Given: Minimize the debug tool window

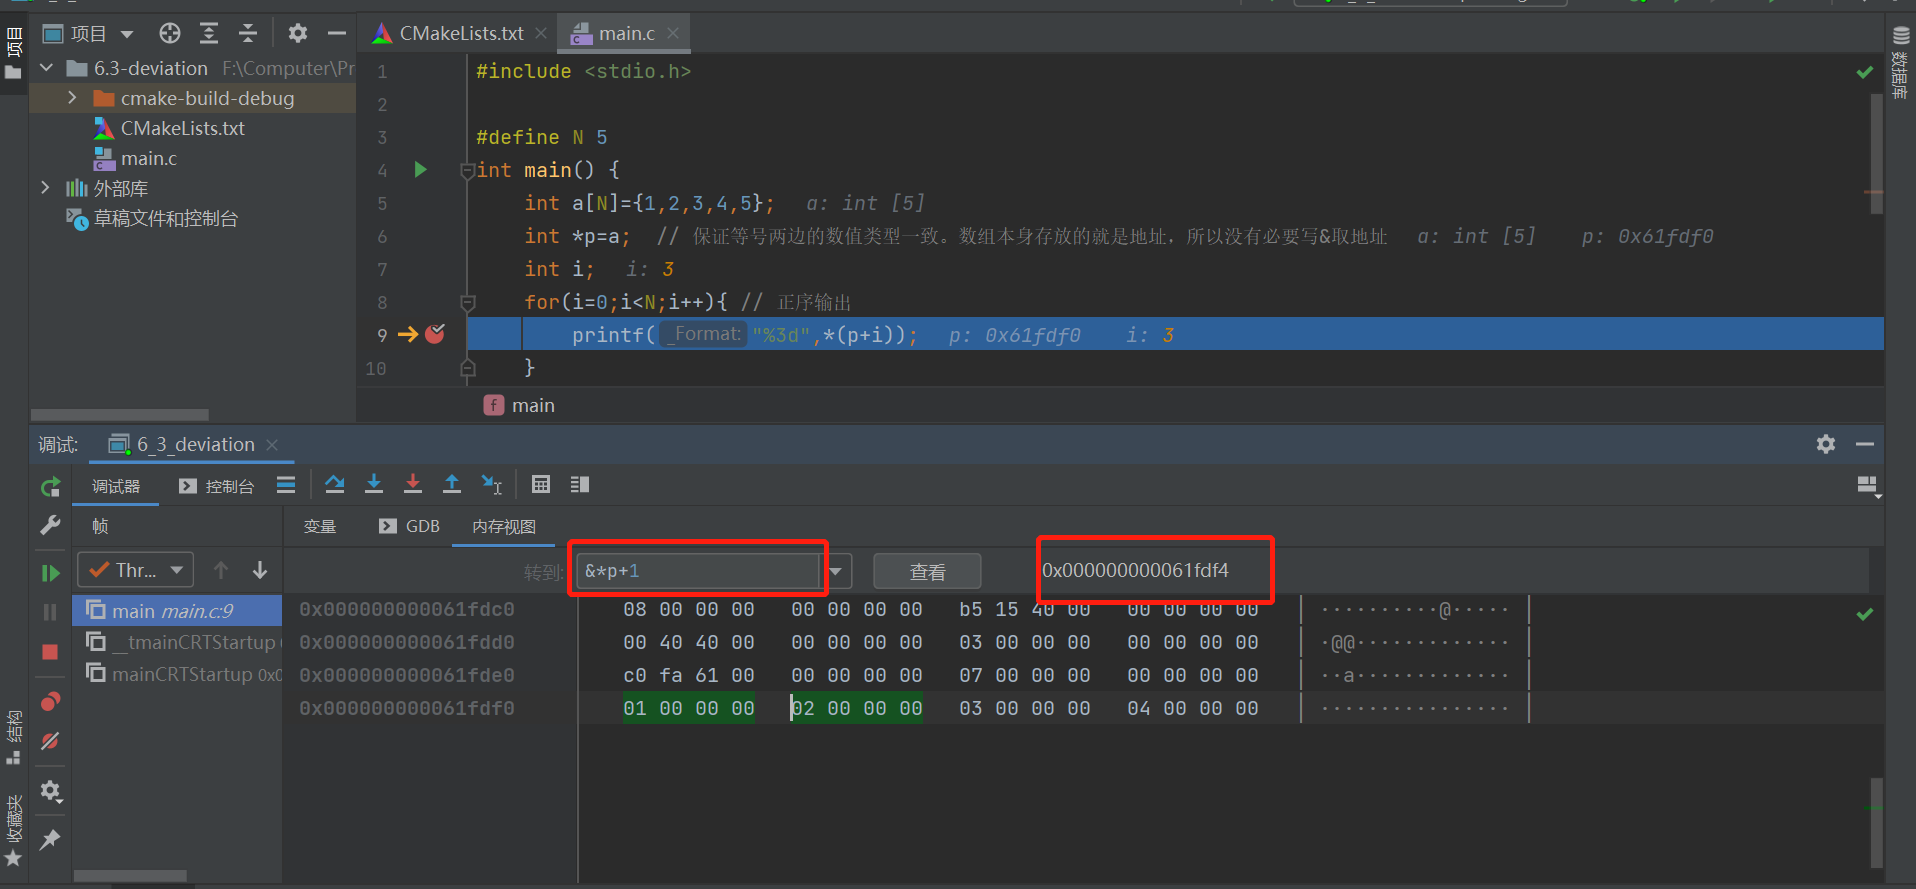Looking at the screenshot, I should pos(1865,444).
